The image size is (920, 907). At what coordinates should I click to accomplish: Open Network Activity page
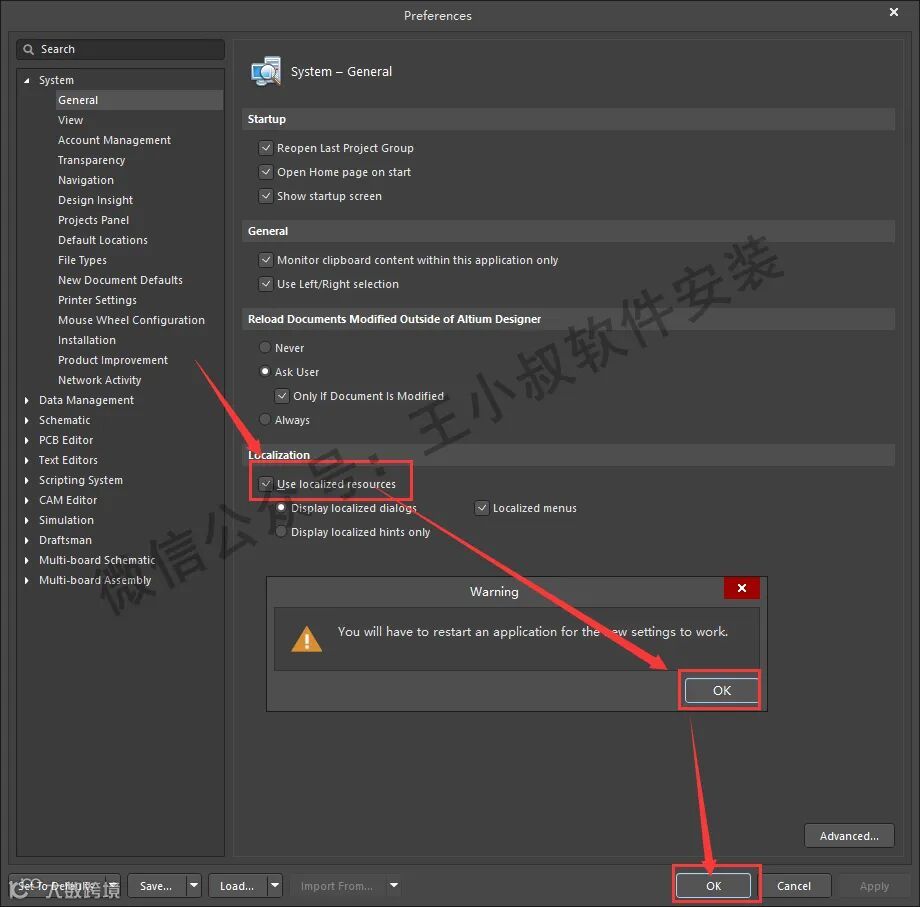coord(100,380)
